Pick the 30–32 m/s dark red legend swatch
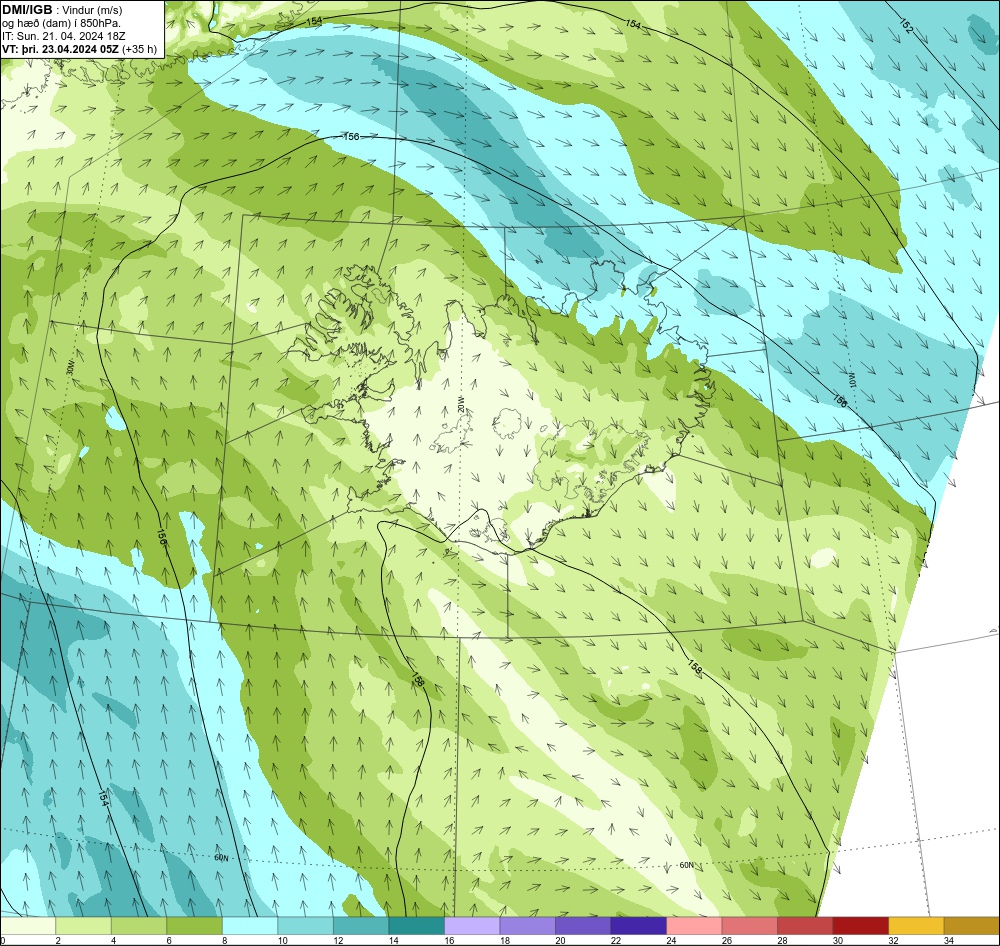1000x946 pixels. click(x=860, y=925)
